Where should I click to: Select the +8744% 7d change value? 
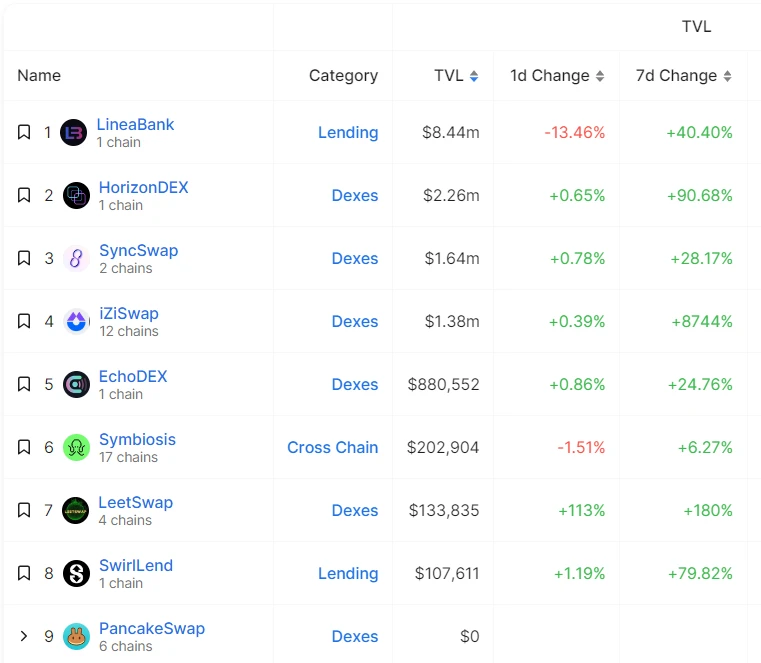702,321
